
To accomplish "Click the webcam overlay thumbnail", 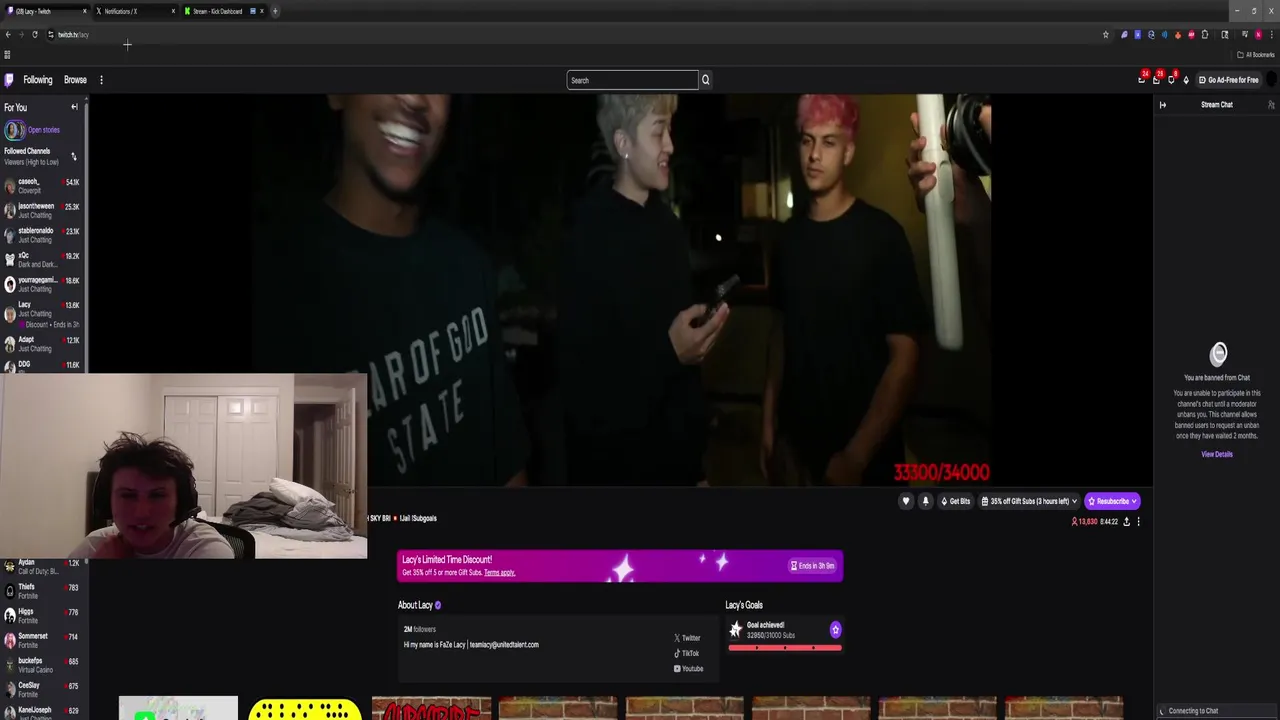I will (x=183, y=466).
